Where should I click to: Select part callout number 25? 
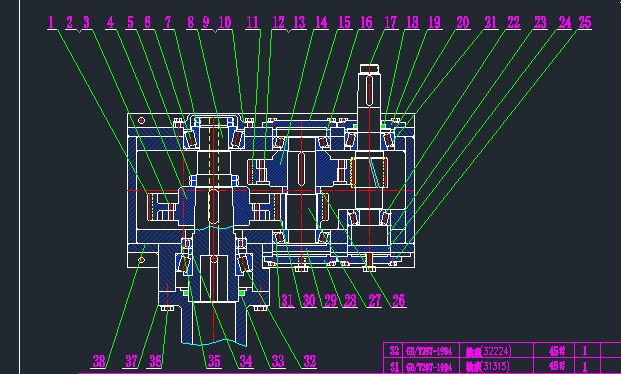tap(585, 22)
